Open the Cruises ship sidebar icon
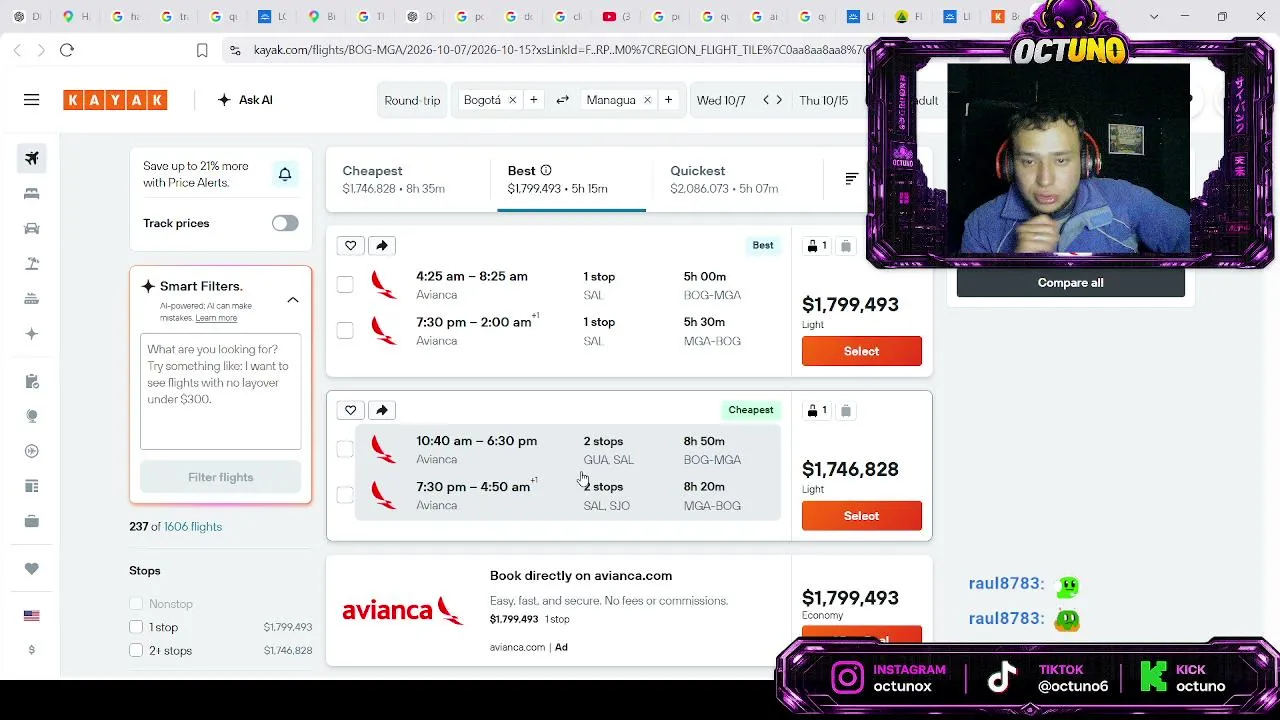This screenshot has width=1280, height=720. coord(32,299)
